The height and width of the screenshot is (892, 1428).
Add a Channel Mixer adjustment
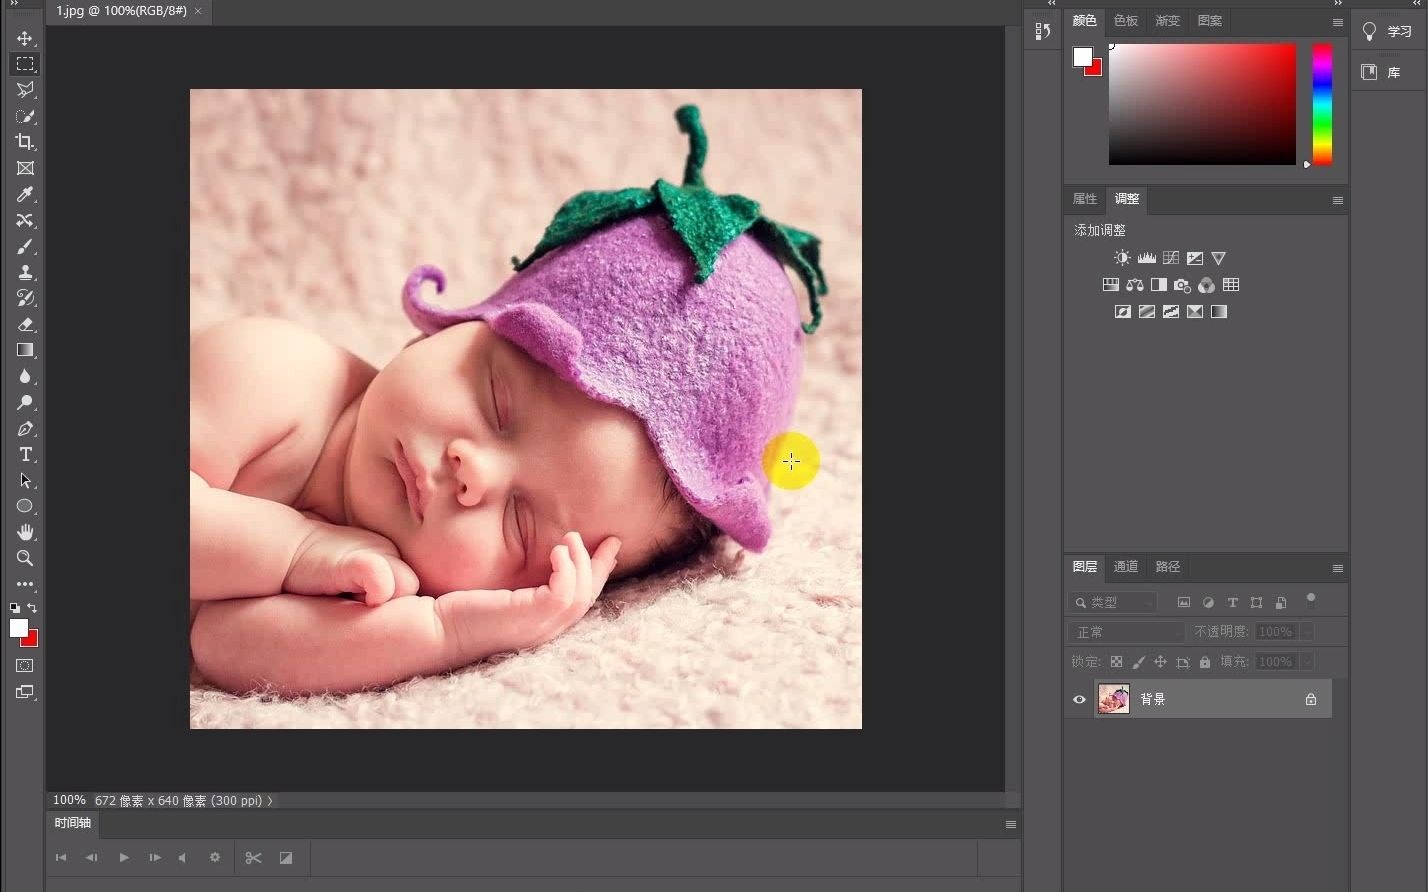tap(1207, 285)
